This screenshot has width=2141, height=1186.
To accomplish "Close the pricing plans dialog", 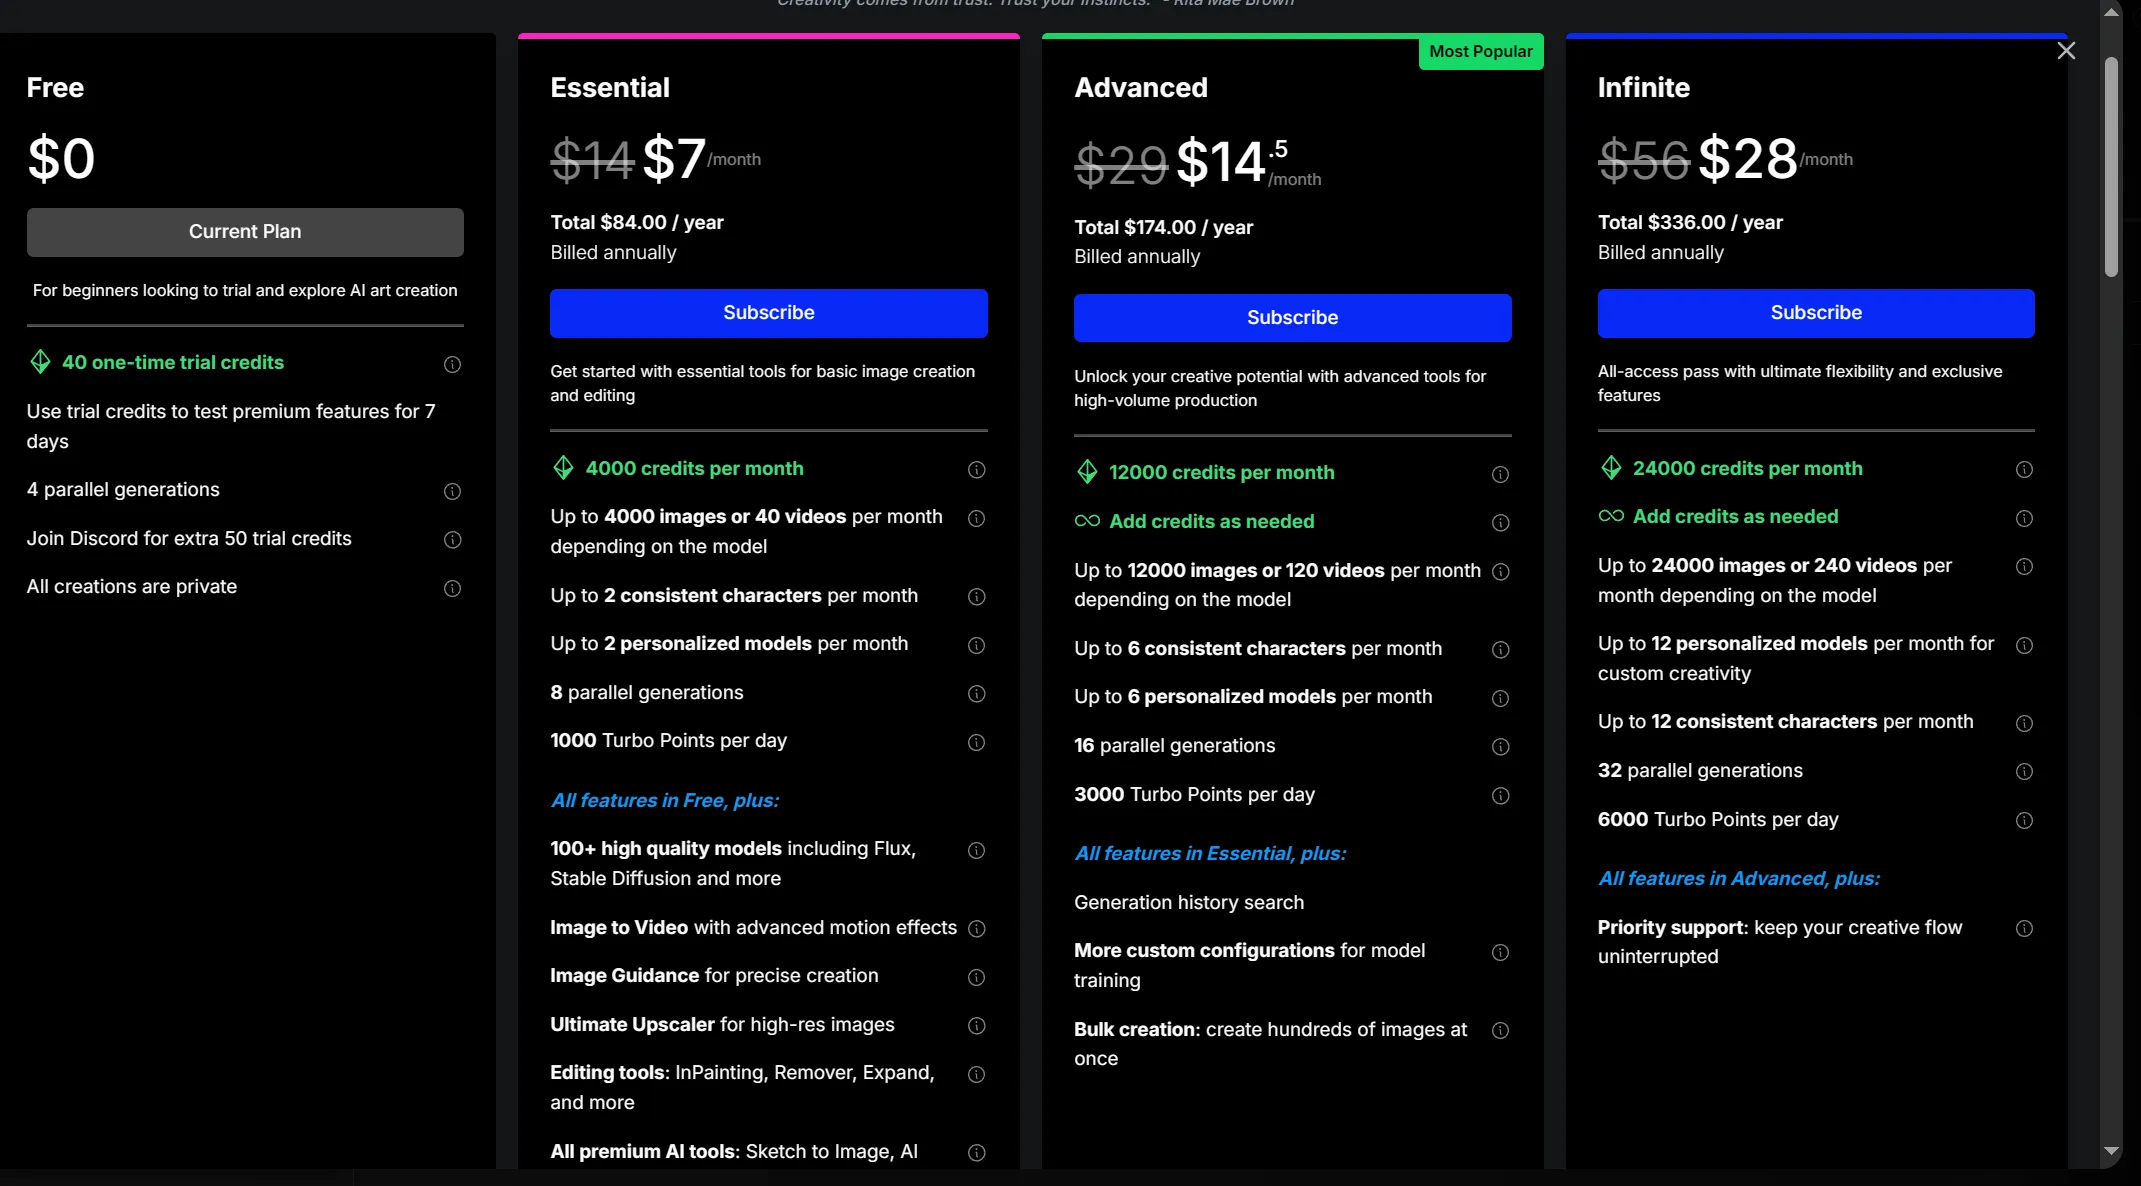I will click(2066, 51).
